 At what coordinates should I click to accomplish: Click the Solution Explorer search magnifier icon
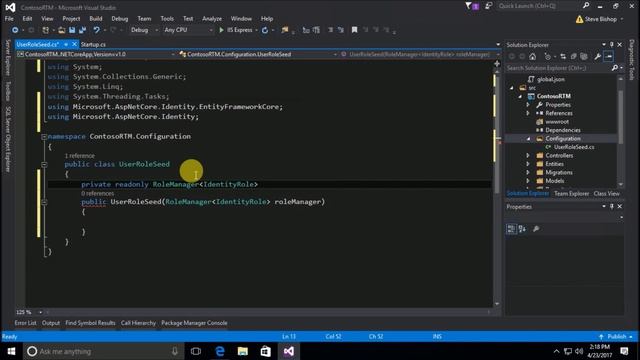click(615, 68)
